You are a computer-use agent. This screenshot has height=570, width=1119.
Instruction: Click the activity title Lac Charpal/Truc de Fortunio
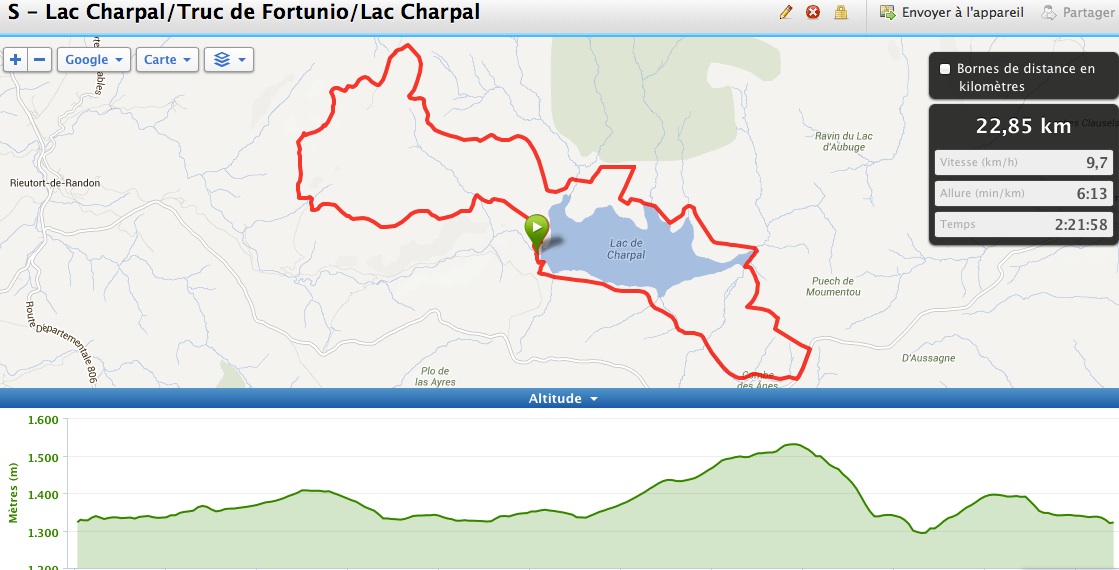pos(243,12)
